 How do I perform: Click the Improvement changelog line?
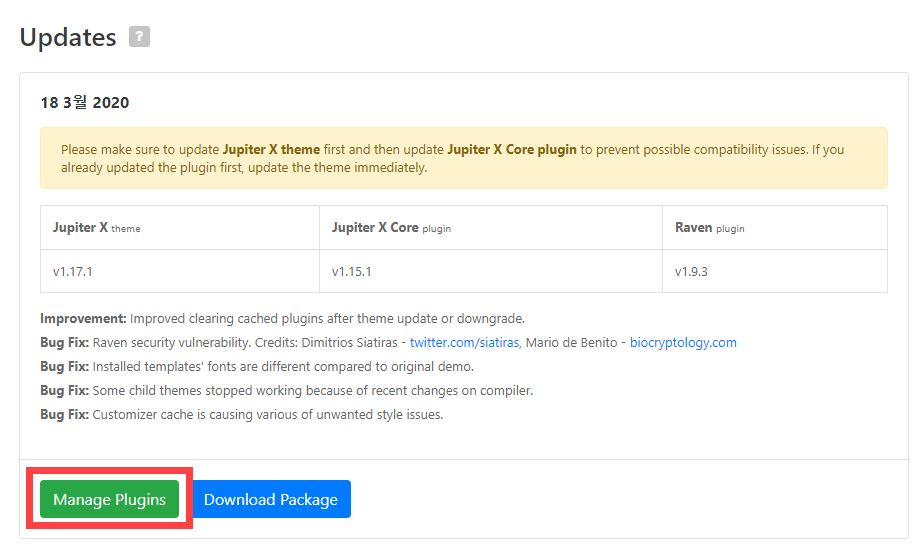pyautogui.click(x=282, y=318)
